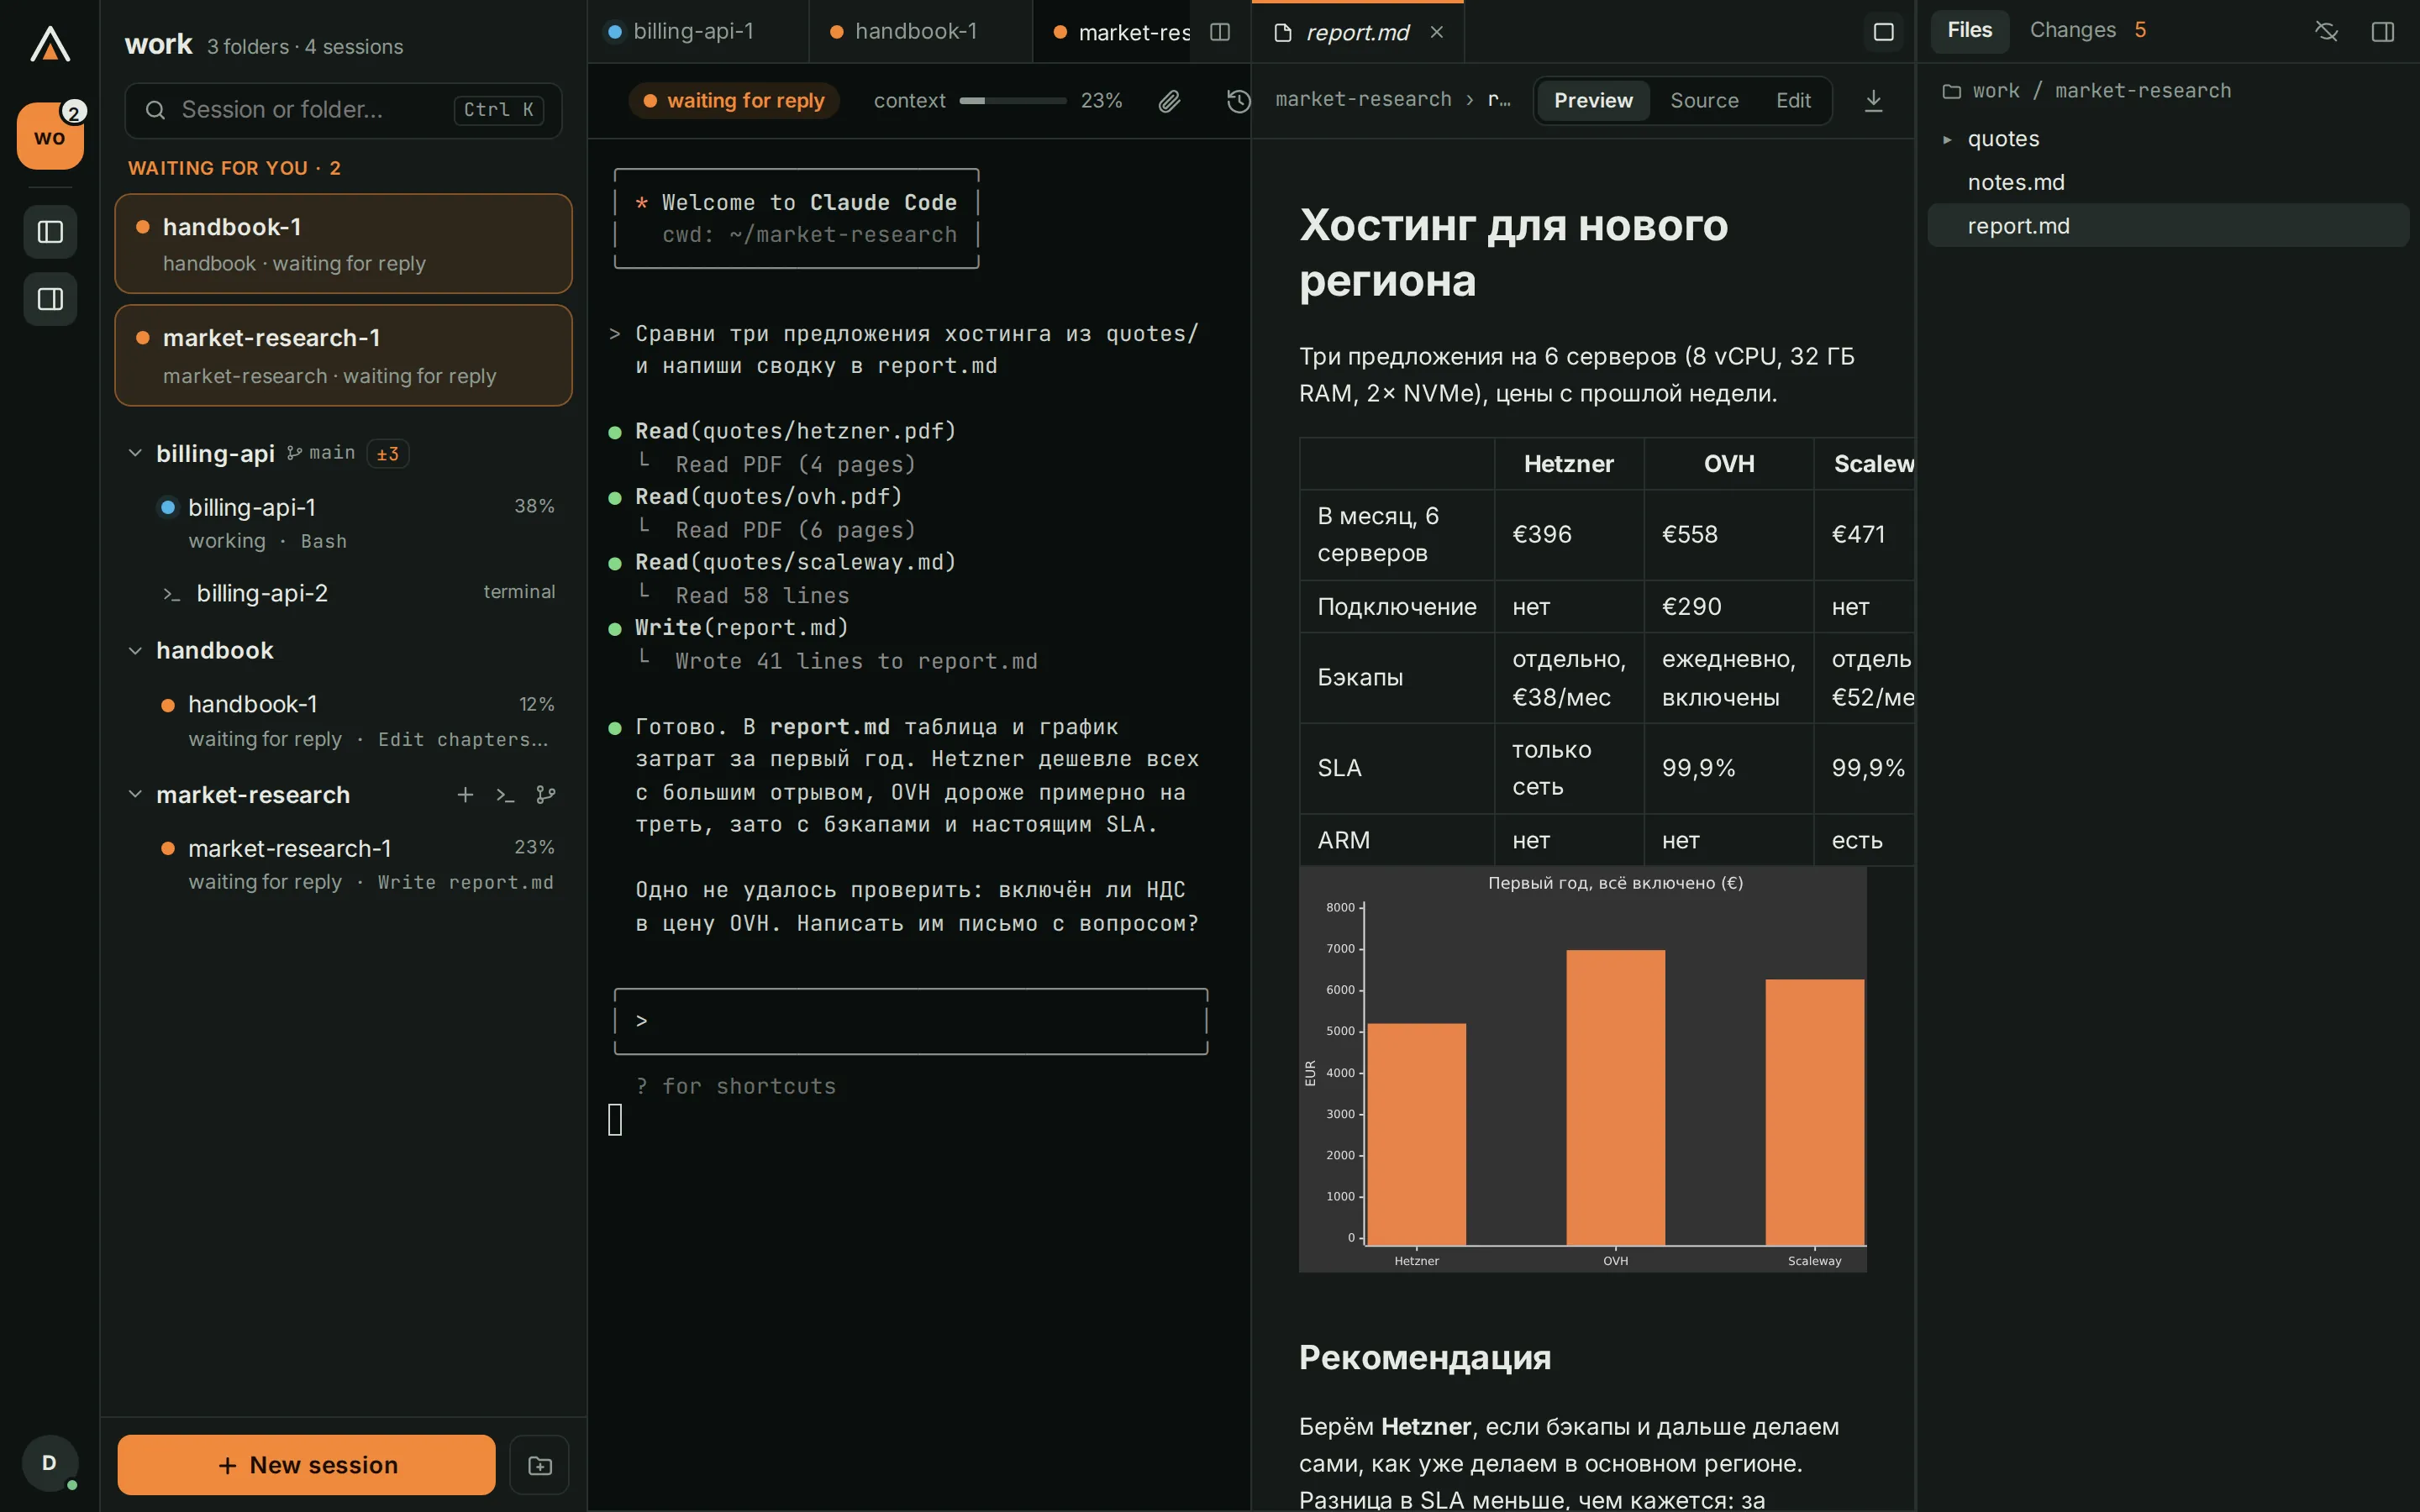Switch to Edit mode
Screen dimensions: 2420x1512
coord(1793,101)
